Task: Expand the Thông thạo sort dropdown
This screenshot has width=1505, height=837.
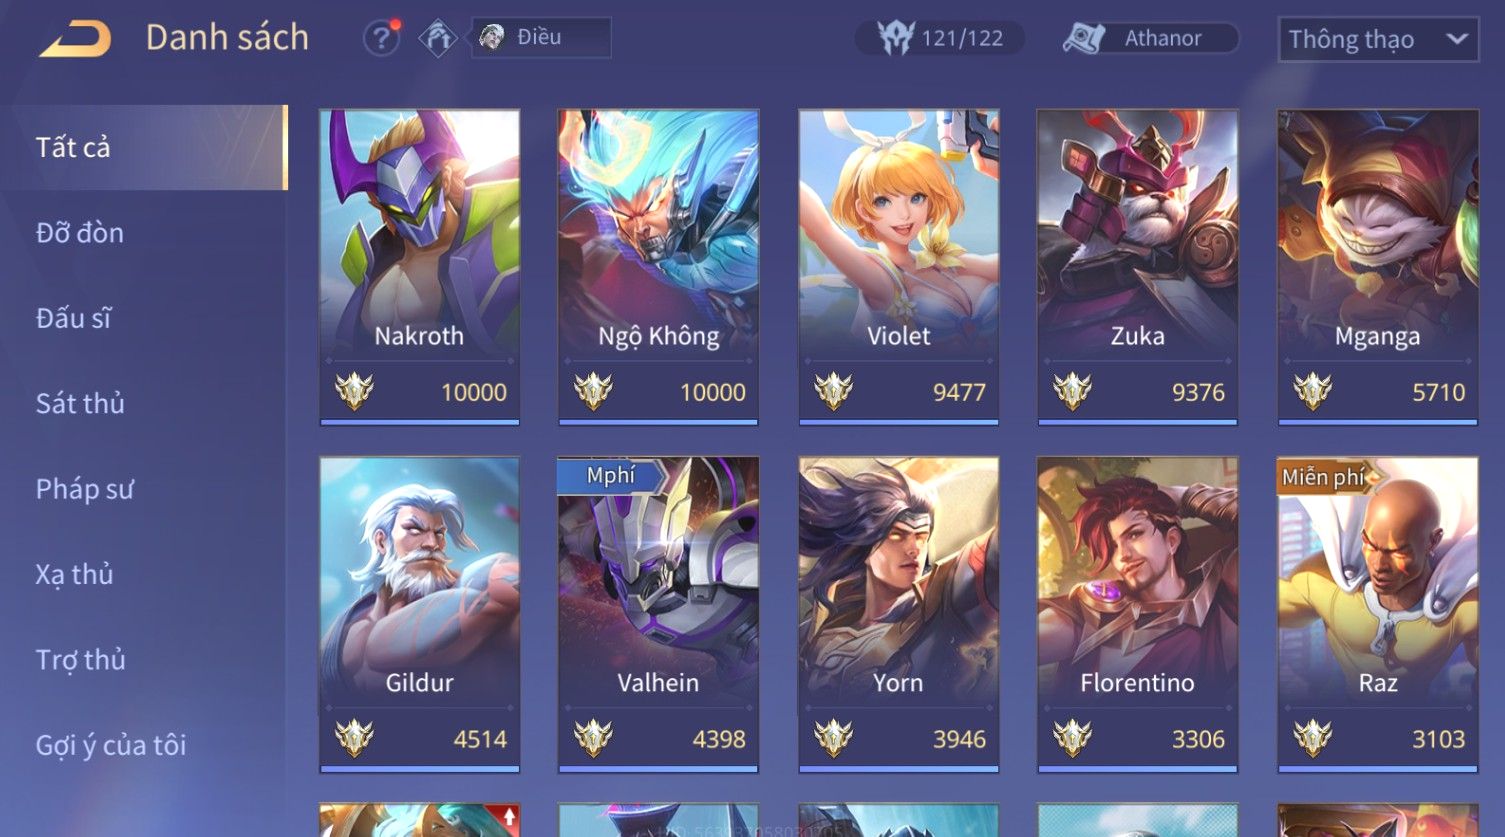Action: click(1378, 39)
